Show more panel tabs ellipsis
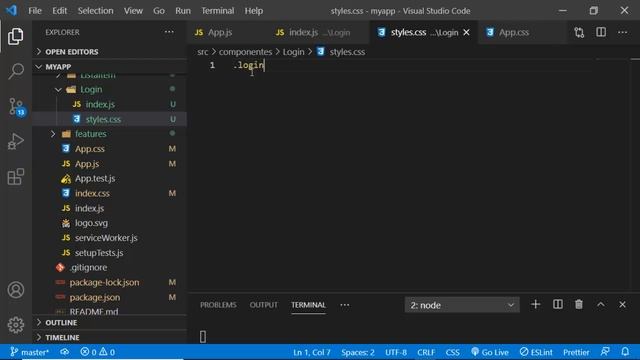 point(344,305)
